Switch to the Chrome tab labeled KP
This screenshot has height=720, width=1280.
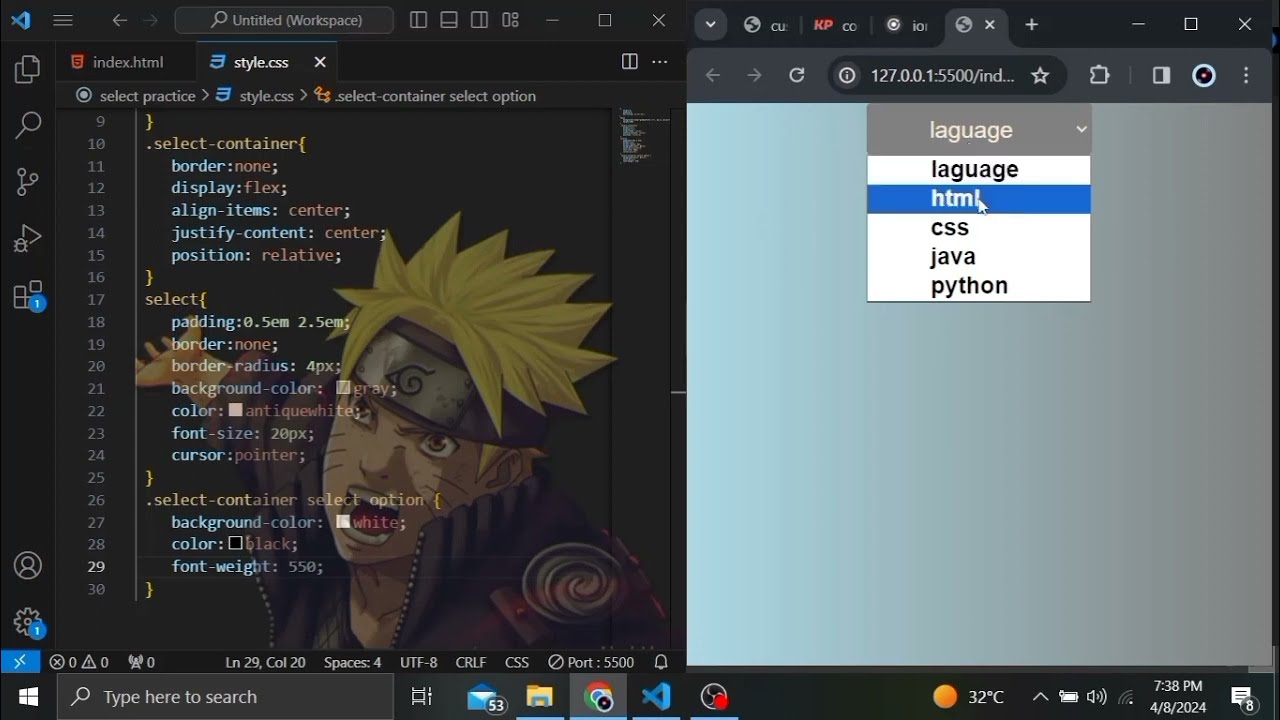point(835,25)
